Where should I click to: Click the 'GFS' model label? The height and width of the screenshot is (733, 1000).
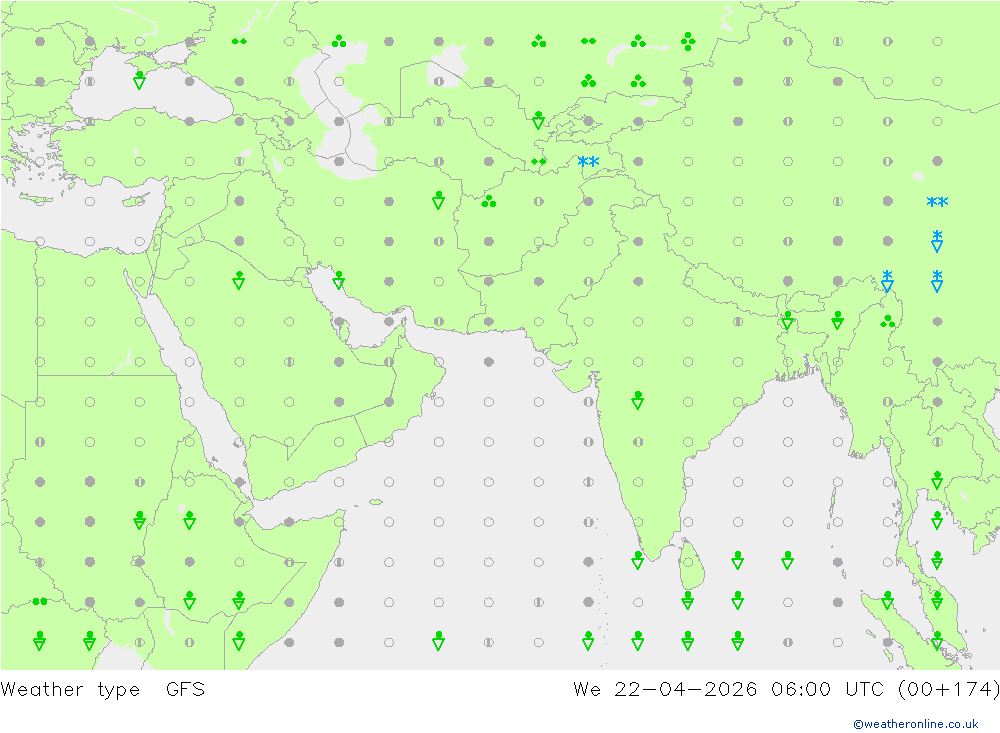[186, 690]
